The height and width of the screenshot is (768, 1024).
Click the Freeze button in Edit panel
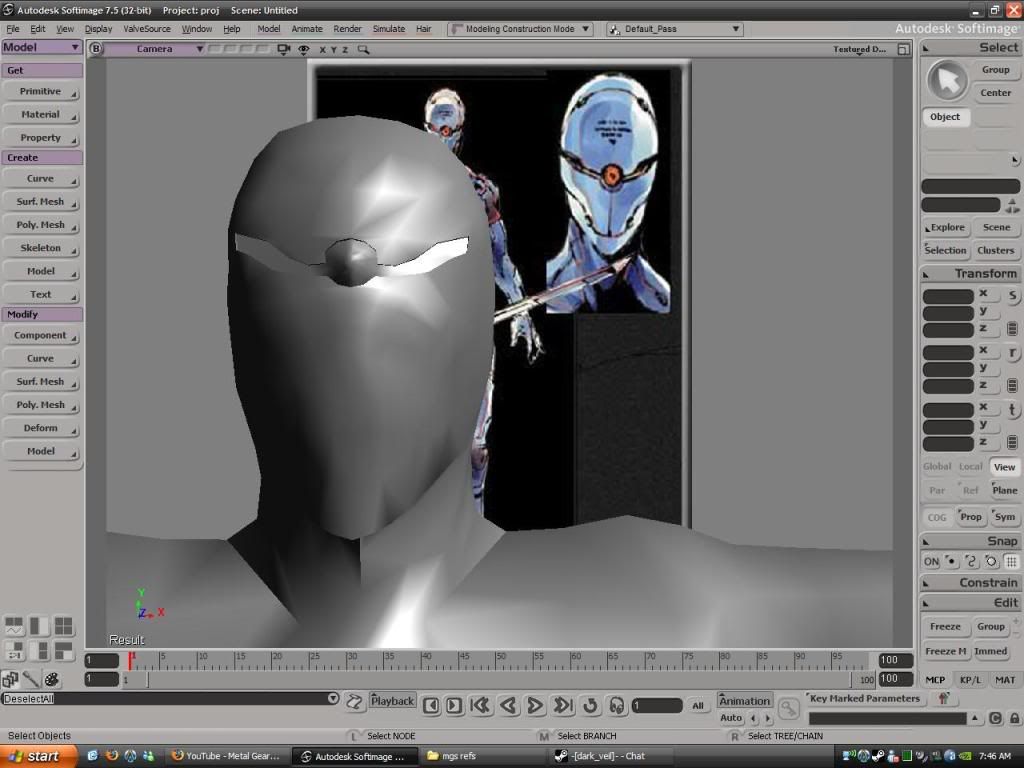[x=945, y=627]
